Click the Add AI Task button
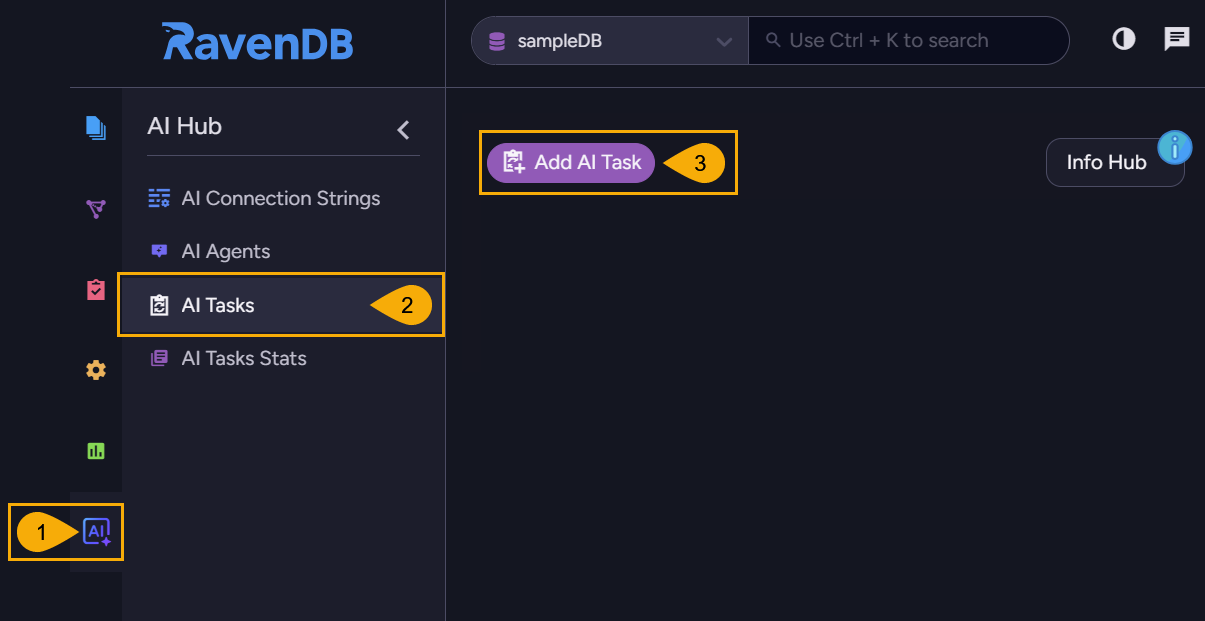Viewport: 1205px width, 621px height. (570, 162)
